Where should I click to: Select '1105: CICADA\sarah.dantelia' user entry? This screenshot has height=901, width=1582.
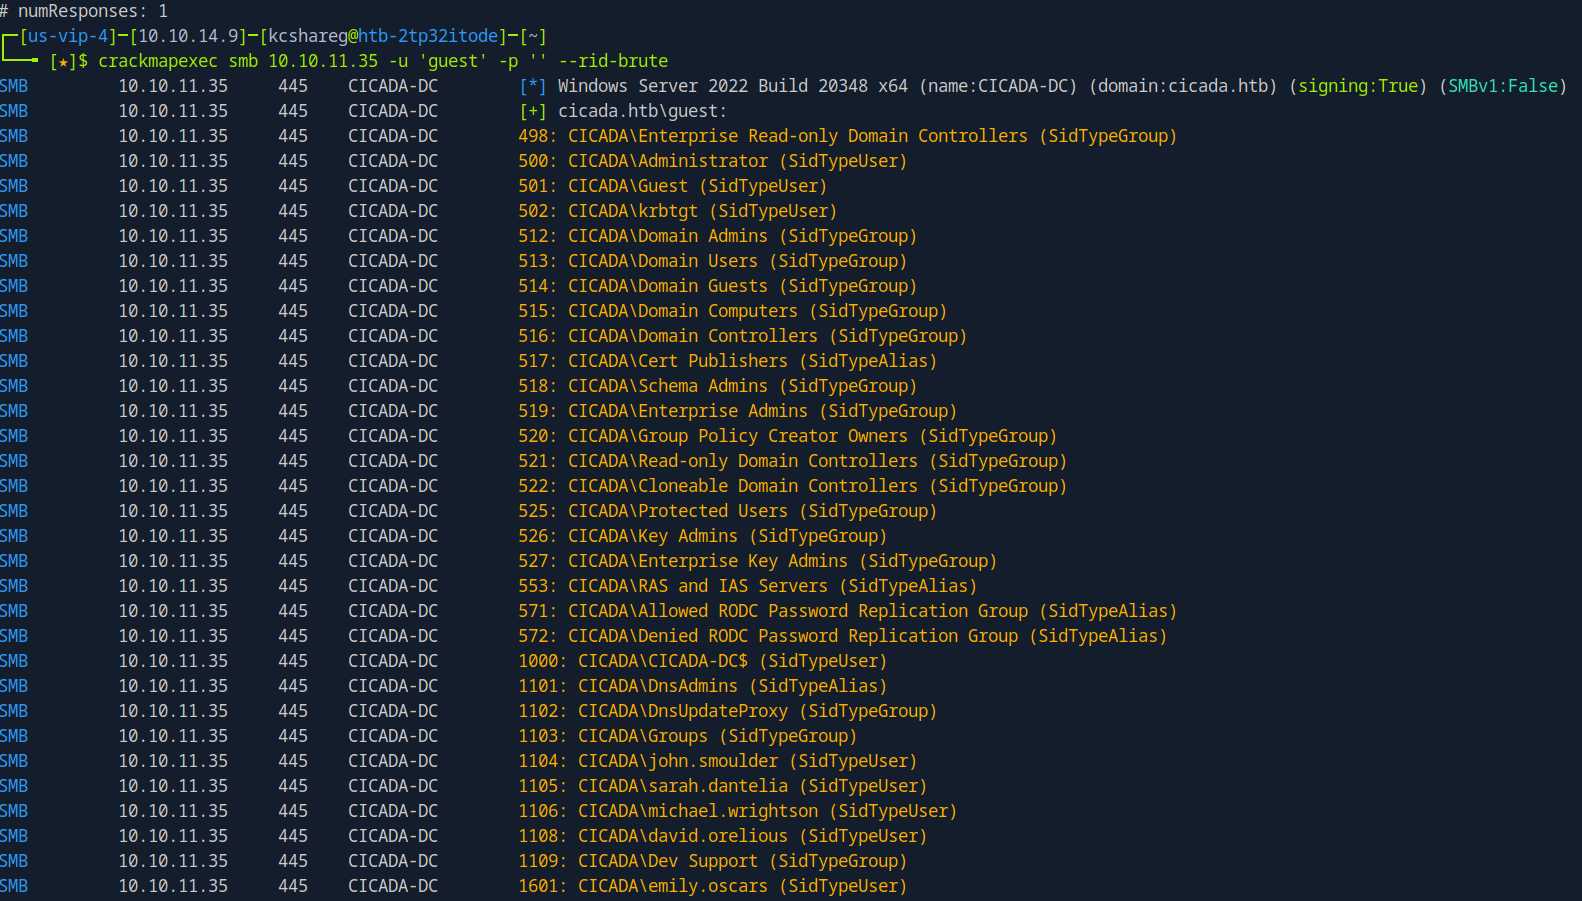(723, 786)
